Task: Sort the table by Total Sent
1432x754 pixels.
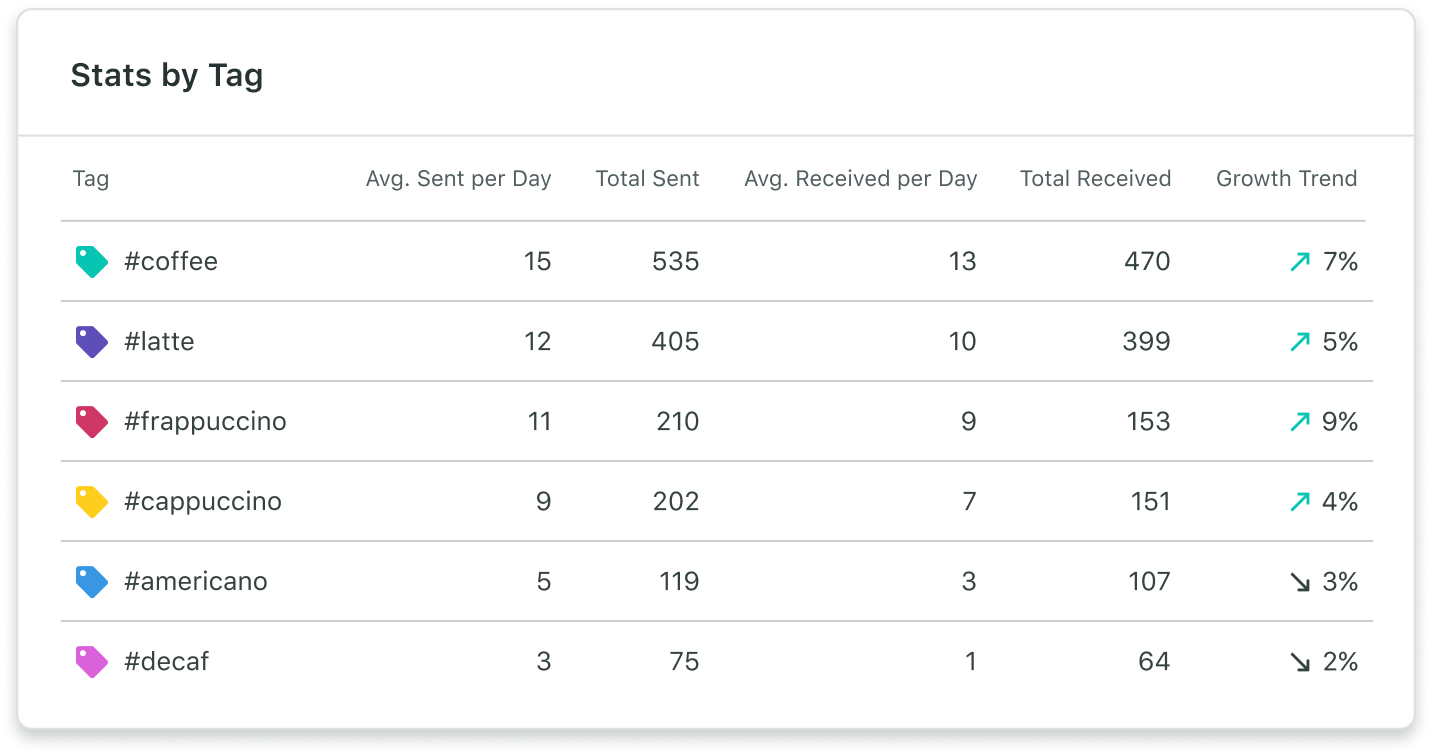Action: [x=647, y=178]
